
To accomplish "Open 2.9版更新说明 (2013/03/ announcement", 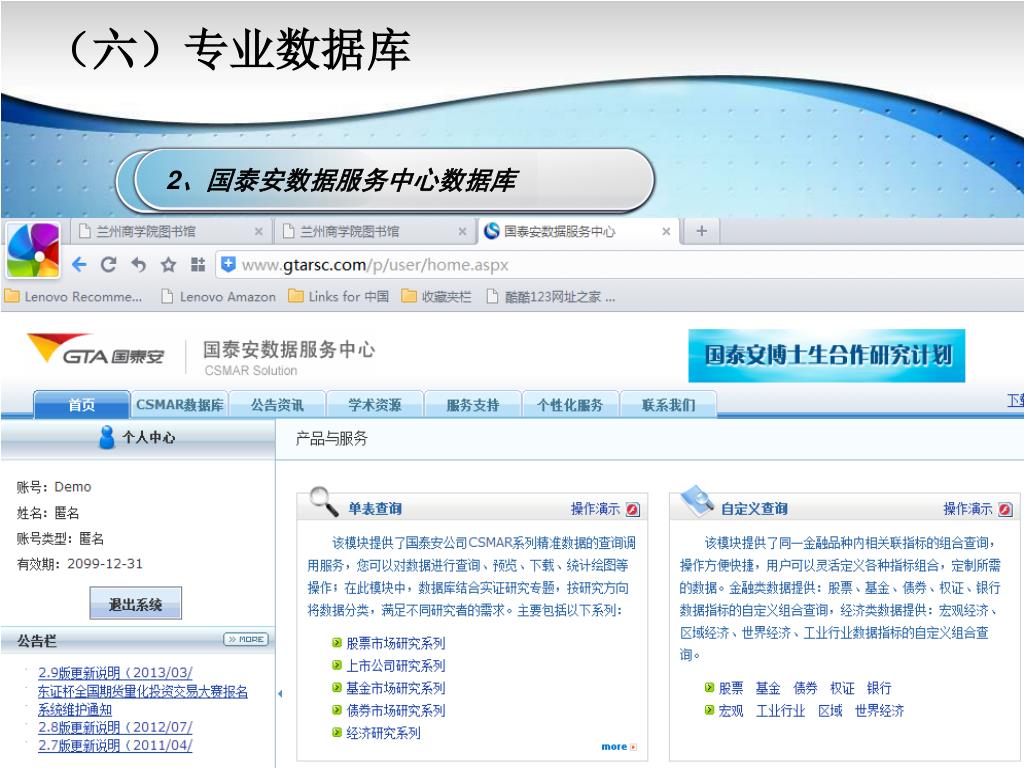I will 115,673.
